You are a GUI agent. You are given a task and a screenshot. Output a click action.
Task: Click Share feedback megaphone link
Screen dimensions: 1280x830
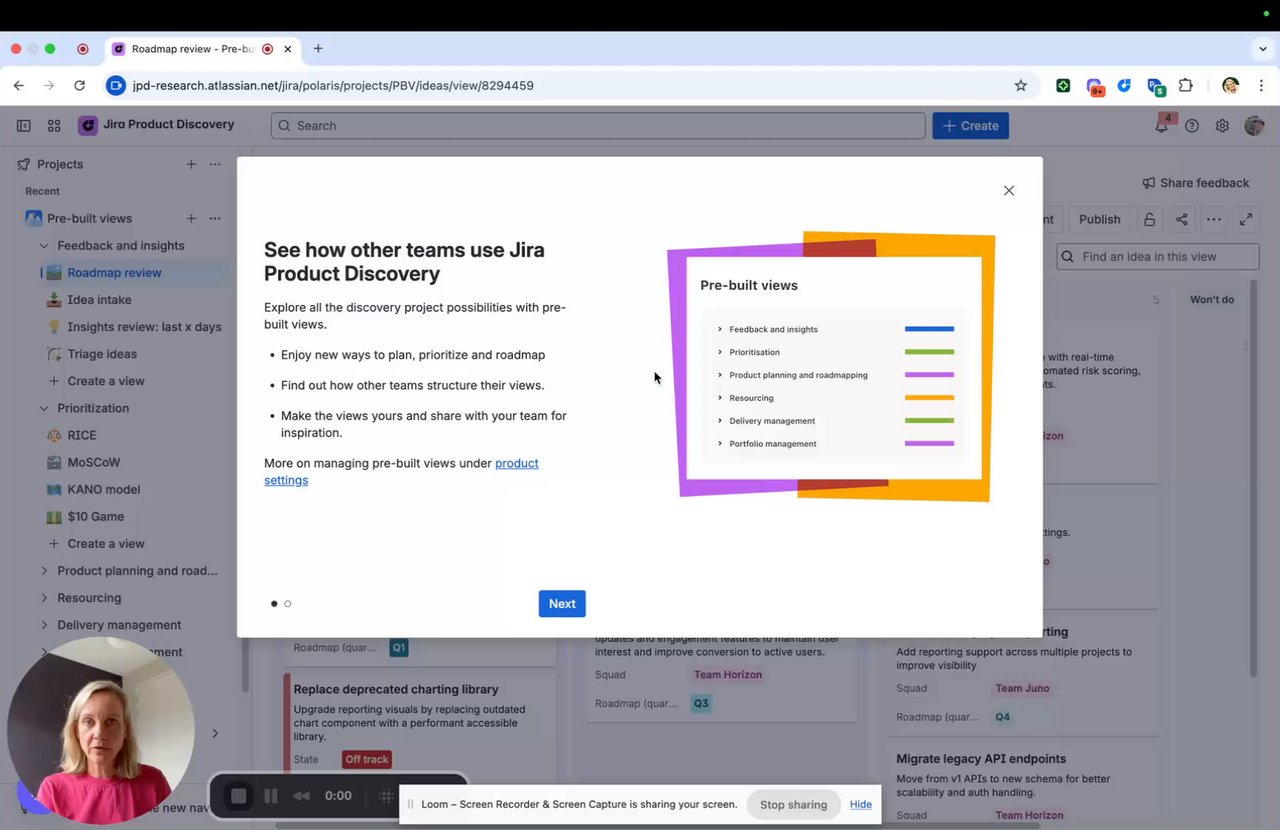[1196, 183]
